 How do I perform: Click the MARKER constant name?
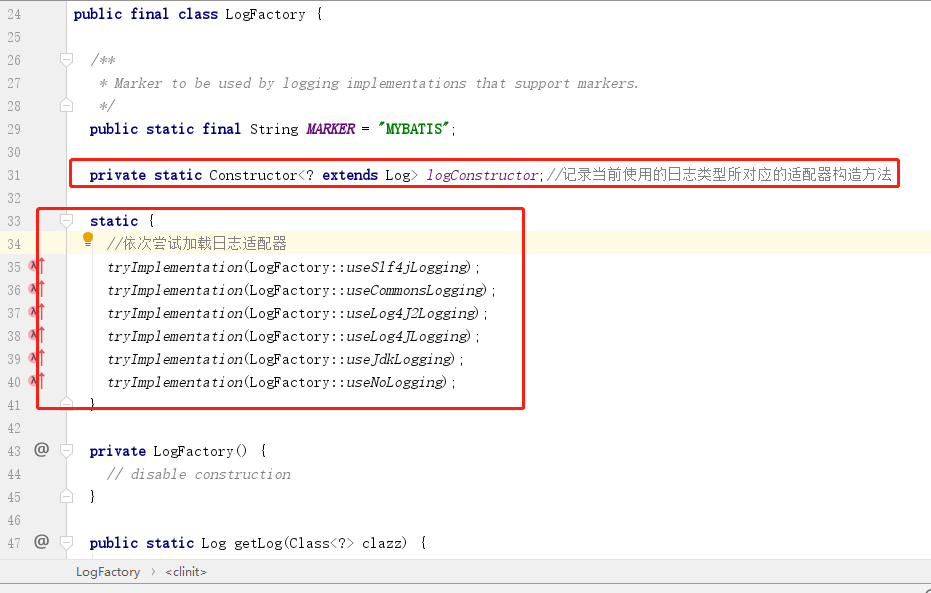pos(331,129)
